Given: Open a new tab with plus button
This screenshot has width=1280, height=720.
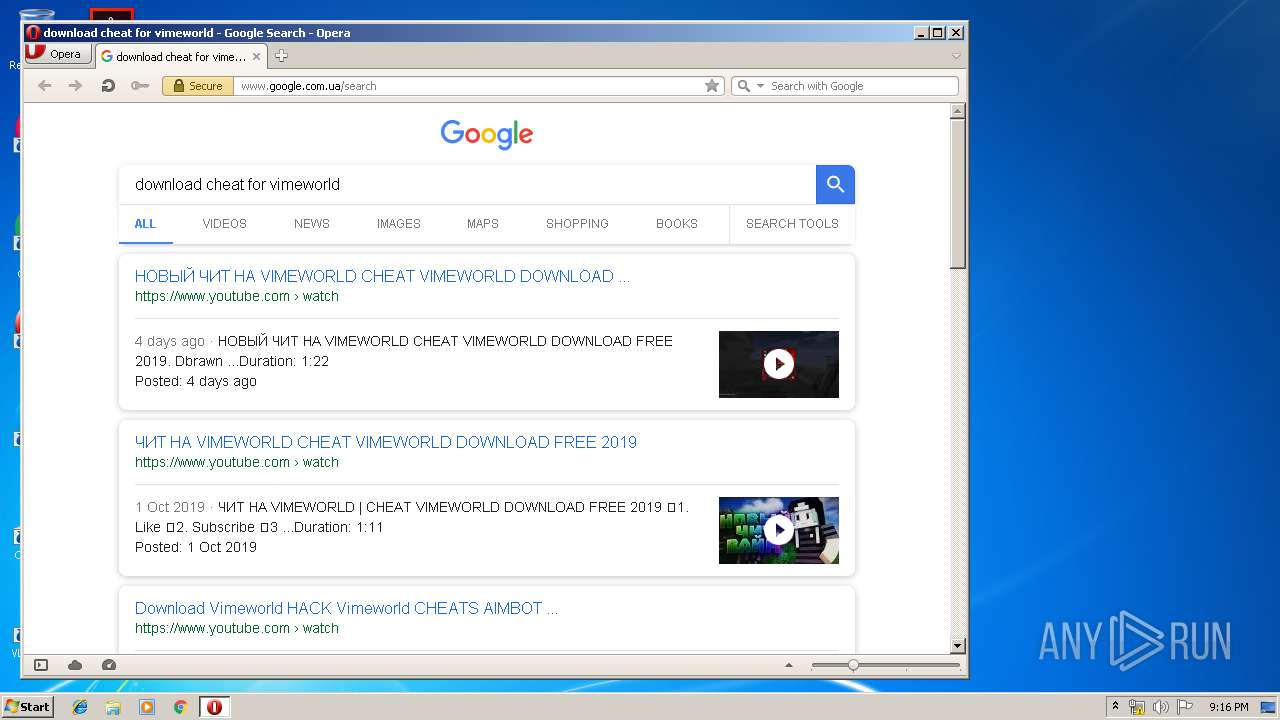Looking at the screenshot, I should click(281, 56).
